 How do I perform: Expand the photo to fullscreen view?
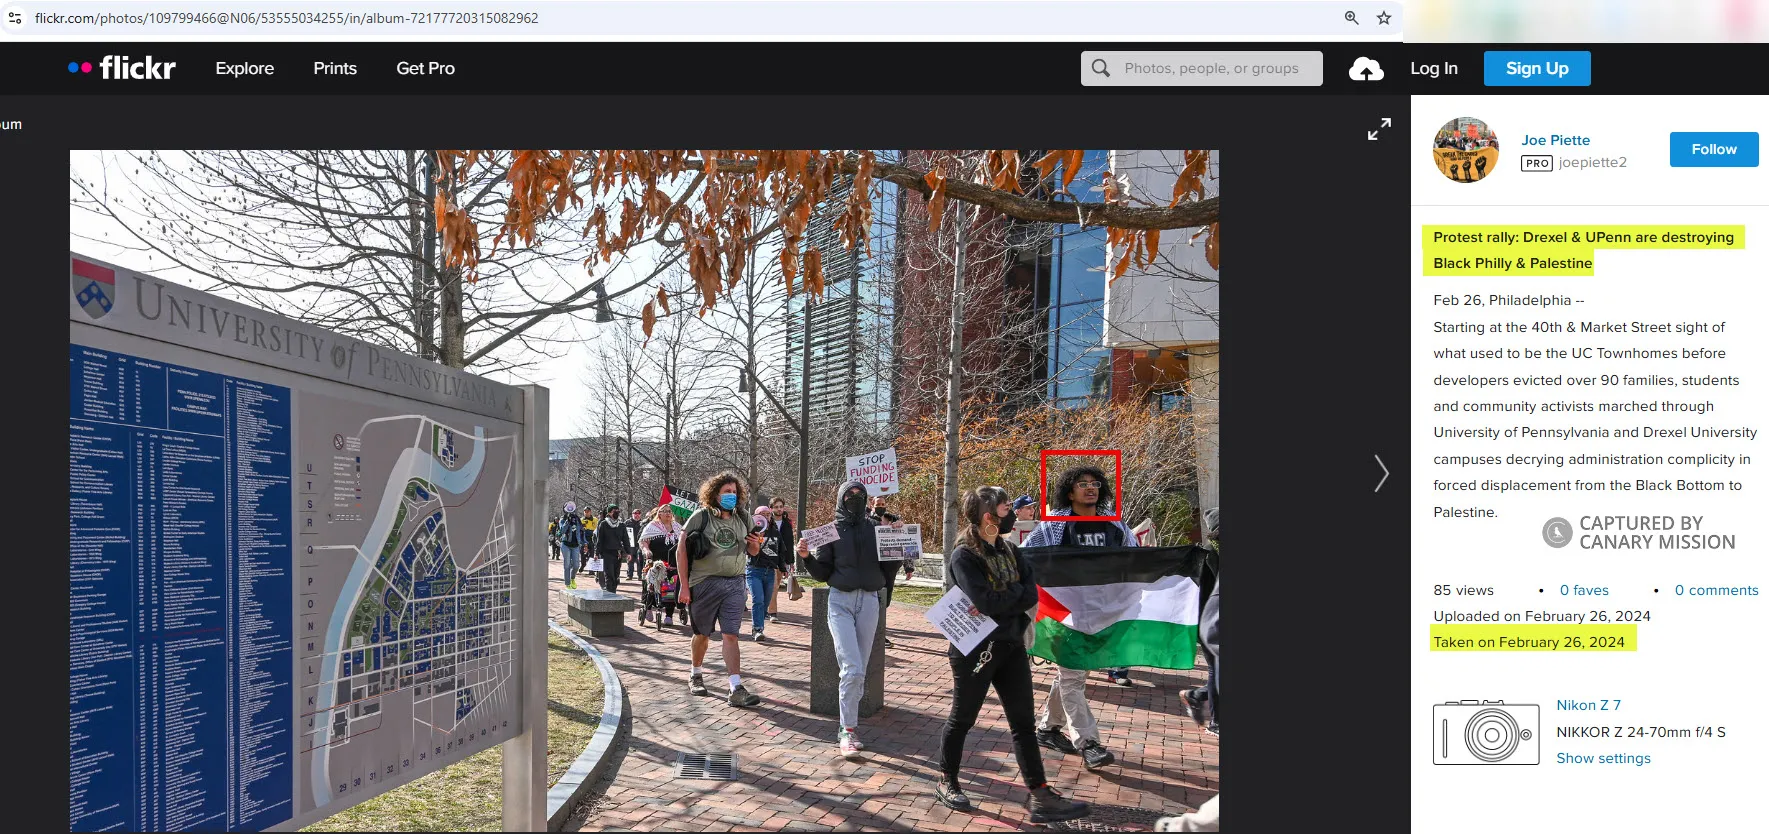pyautogui.click(x=1379, y=129)
